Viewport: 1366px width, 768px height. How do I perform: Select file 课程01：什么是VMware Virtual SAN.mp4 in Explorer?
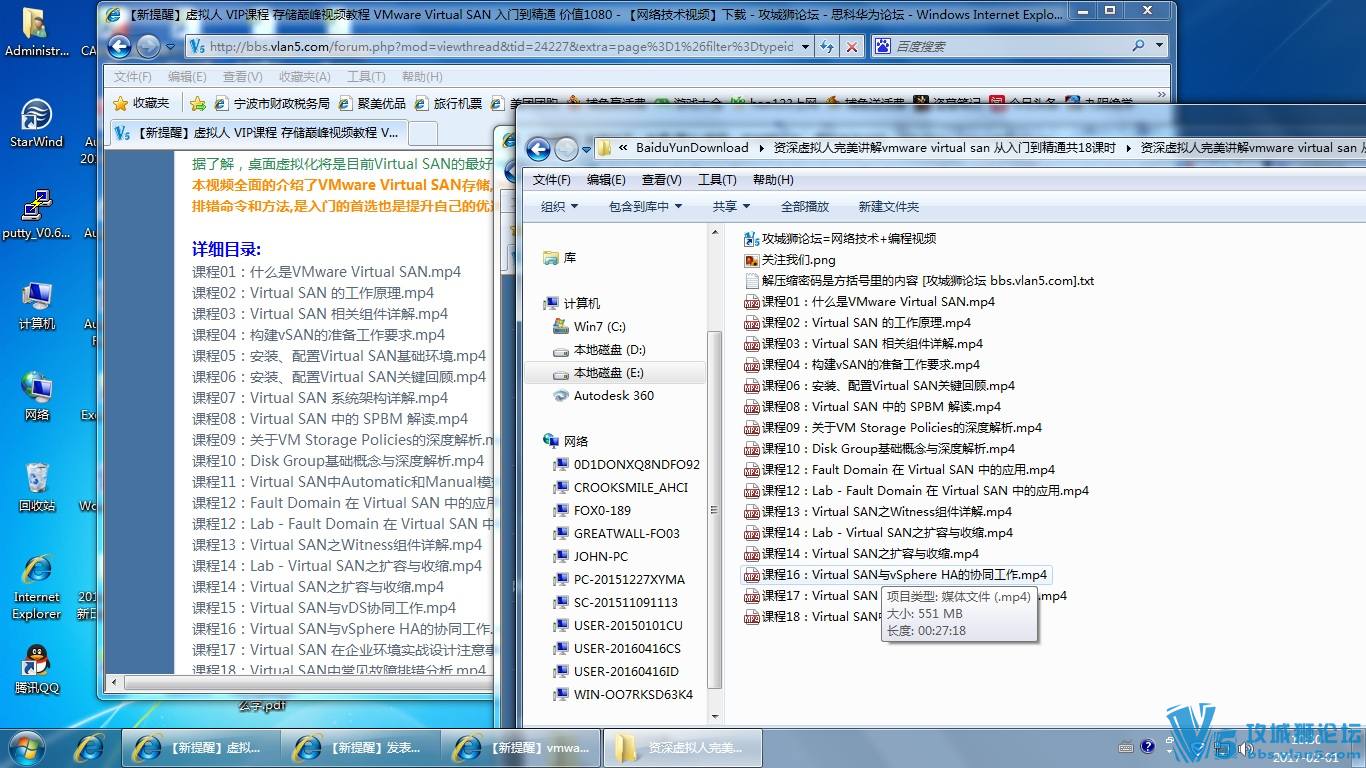[870, 301]
